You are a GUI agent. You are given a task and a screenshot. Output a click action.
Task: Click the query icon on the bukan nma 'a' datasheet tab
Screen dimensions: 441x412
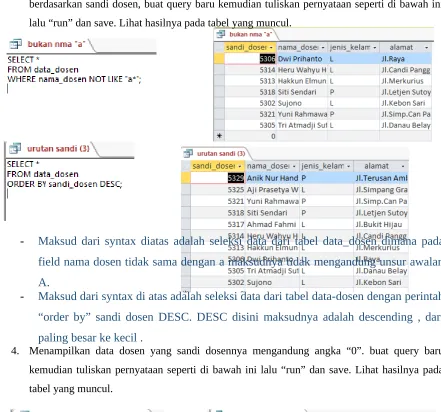click(220, 34)
